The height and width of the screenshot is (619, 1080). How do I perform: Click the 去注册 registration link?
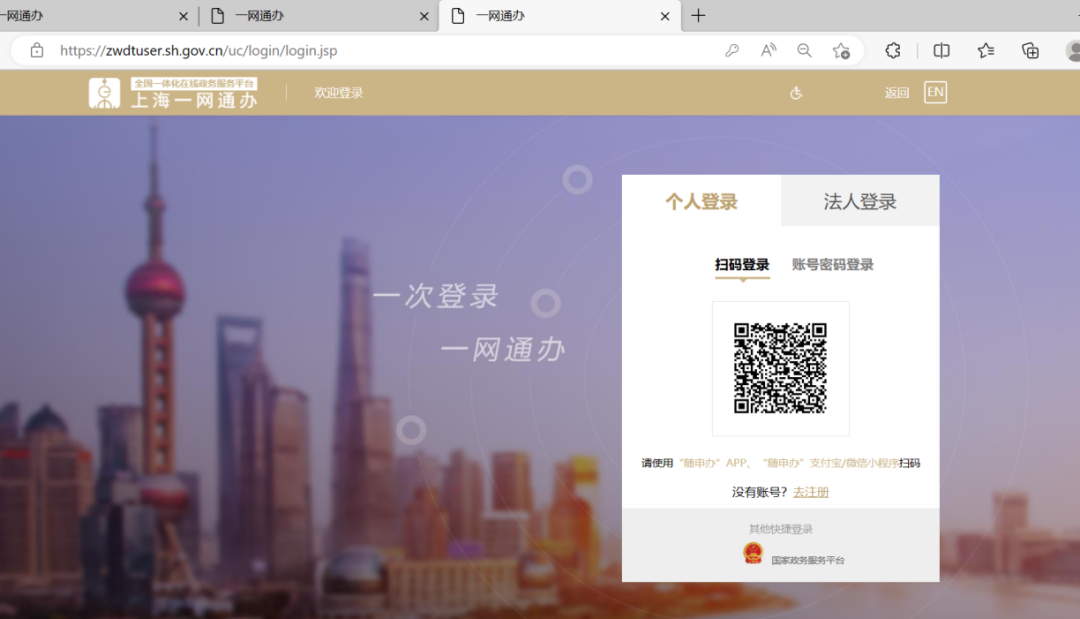pos(810,492)
